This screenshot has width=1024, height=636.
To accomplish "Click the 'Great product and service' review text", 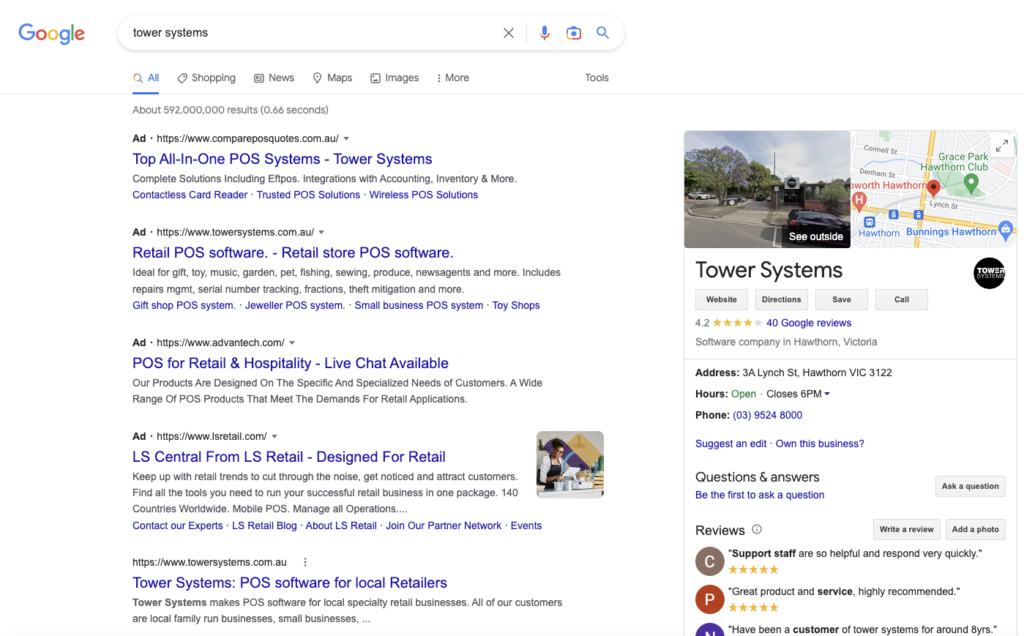I will pos(844,592).
